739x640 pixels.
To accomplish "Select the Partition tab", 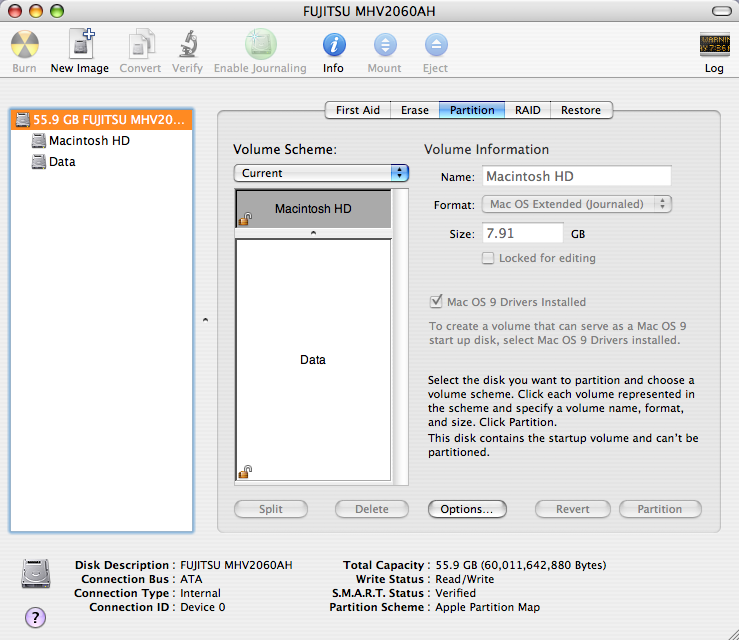I will (472, 110).
